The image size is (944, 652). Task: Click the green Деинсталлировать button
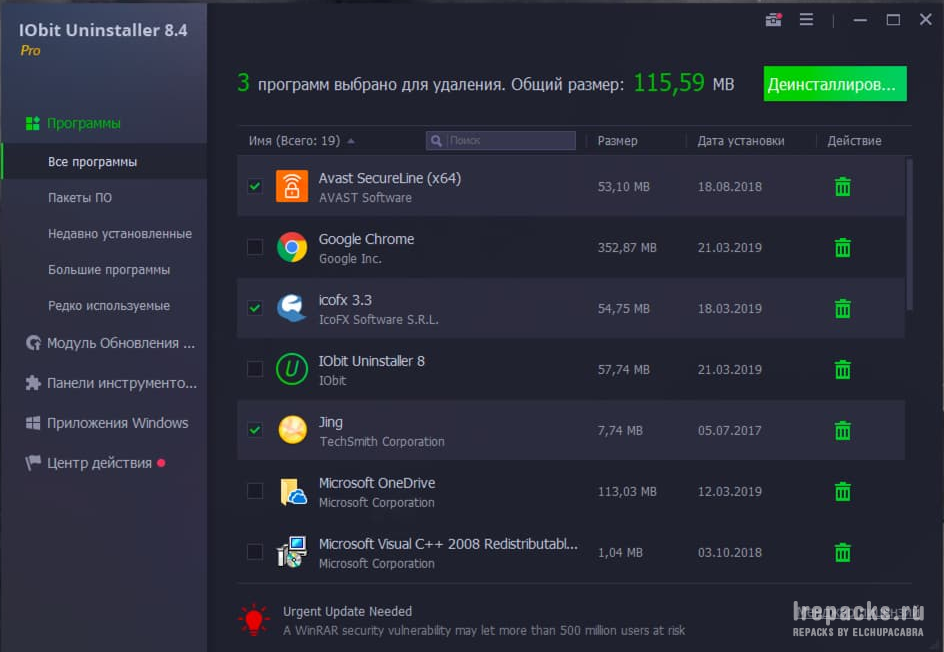tap(835, 84)
